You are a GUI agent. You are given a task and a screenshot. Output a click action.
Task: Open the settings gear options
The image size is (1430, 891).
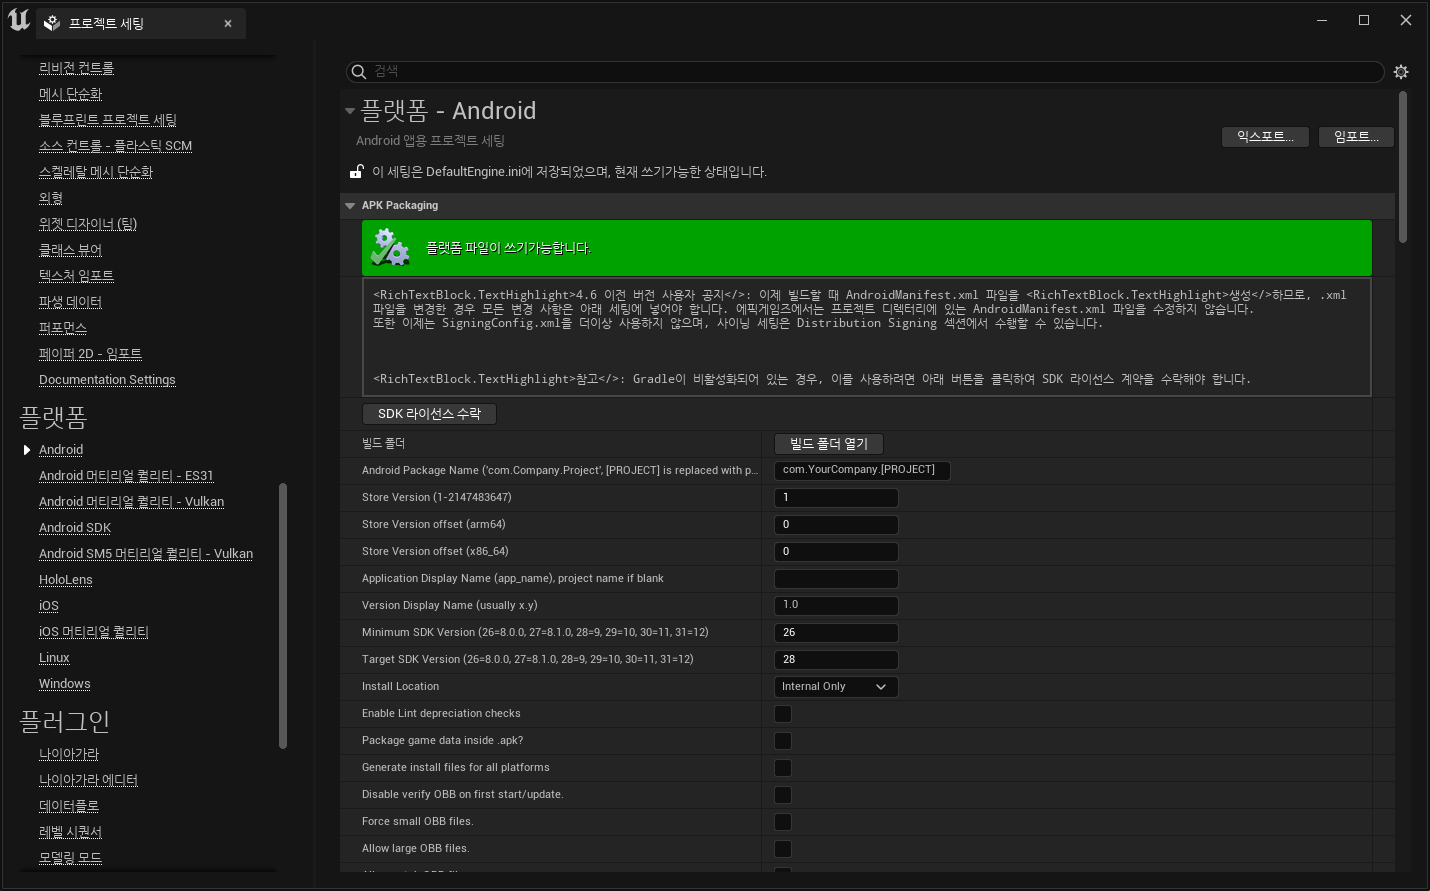[x=1401, y=72]
